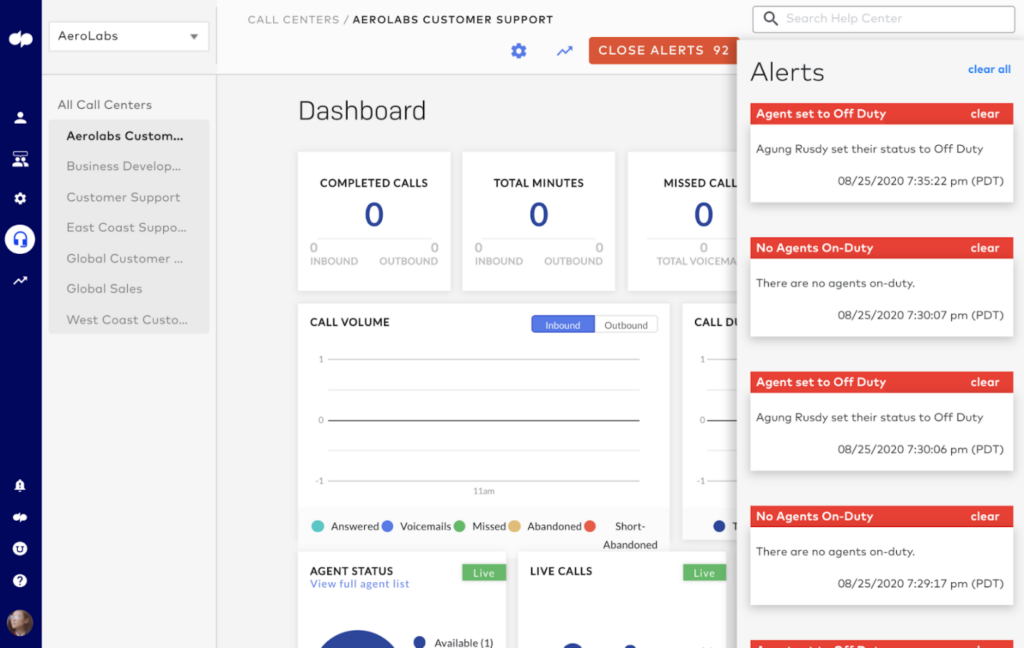Toggle the Abandoned legend yellow dot

(x=515, y=526)
